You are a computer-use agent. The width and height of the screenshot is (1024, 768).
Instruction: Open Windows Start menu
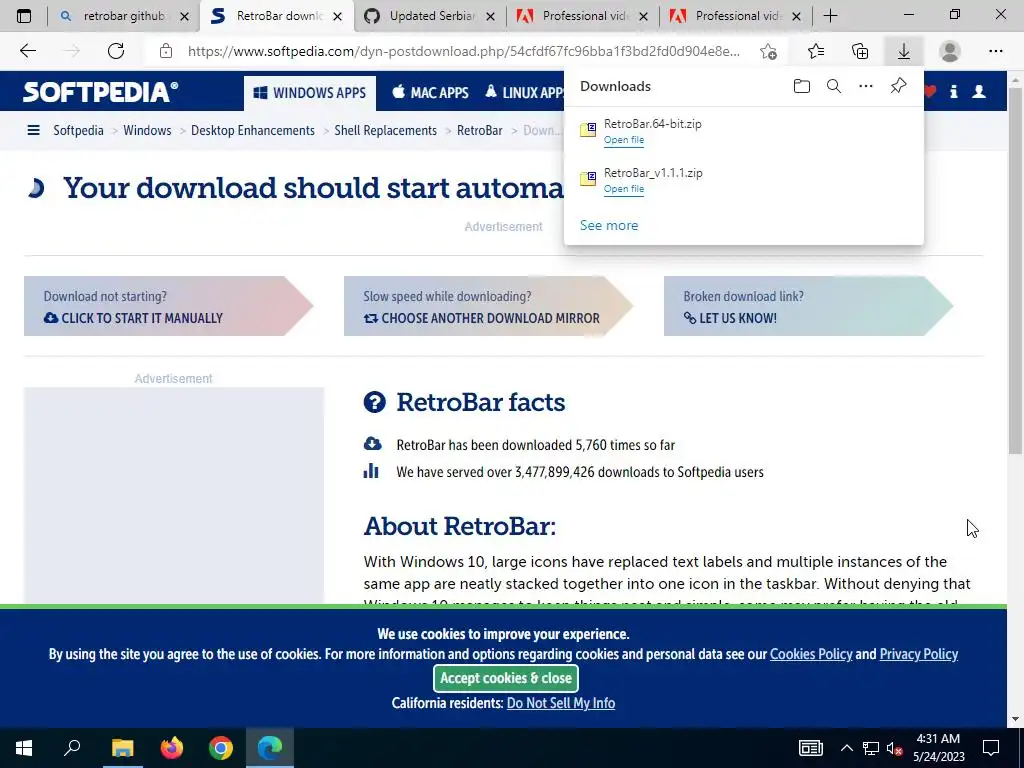pyautogui.click(x=24, y=748)
